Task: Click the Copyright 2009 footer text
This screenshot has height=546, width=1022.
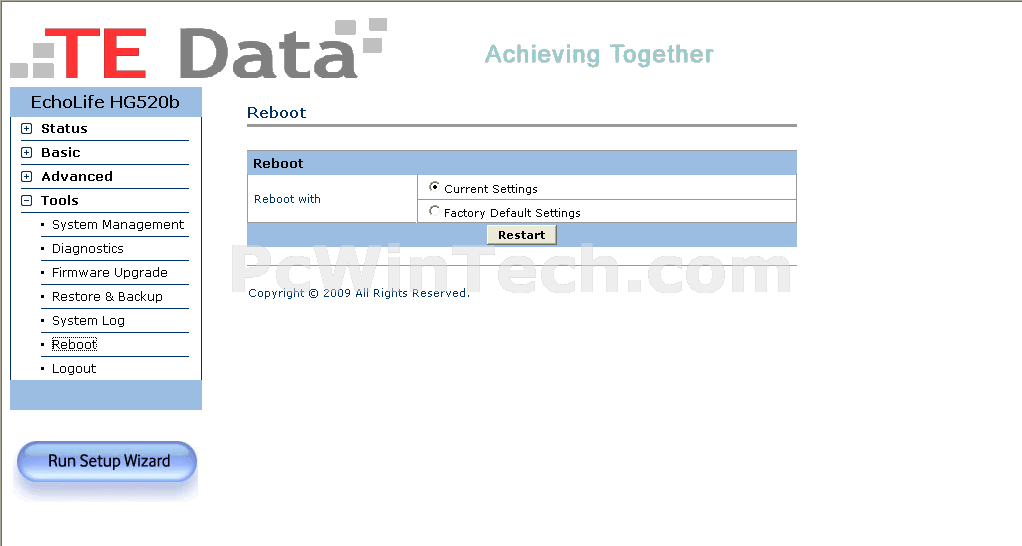Action: [358, 293]
